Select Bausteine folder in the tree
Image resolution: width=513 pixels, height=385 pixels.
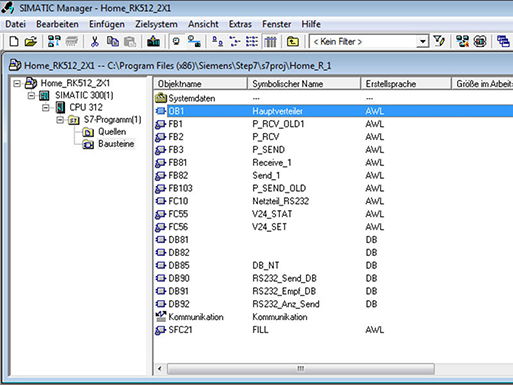(x=116, y=144)
